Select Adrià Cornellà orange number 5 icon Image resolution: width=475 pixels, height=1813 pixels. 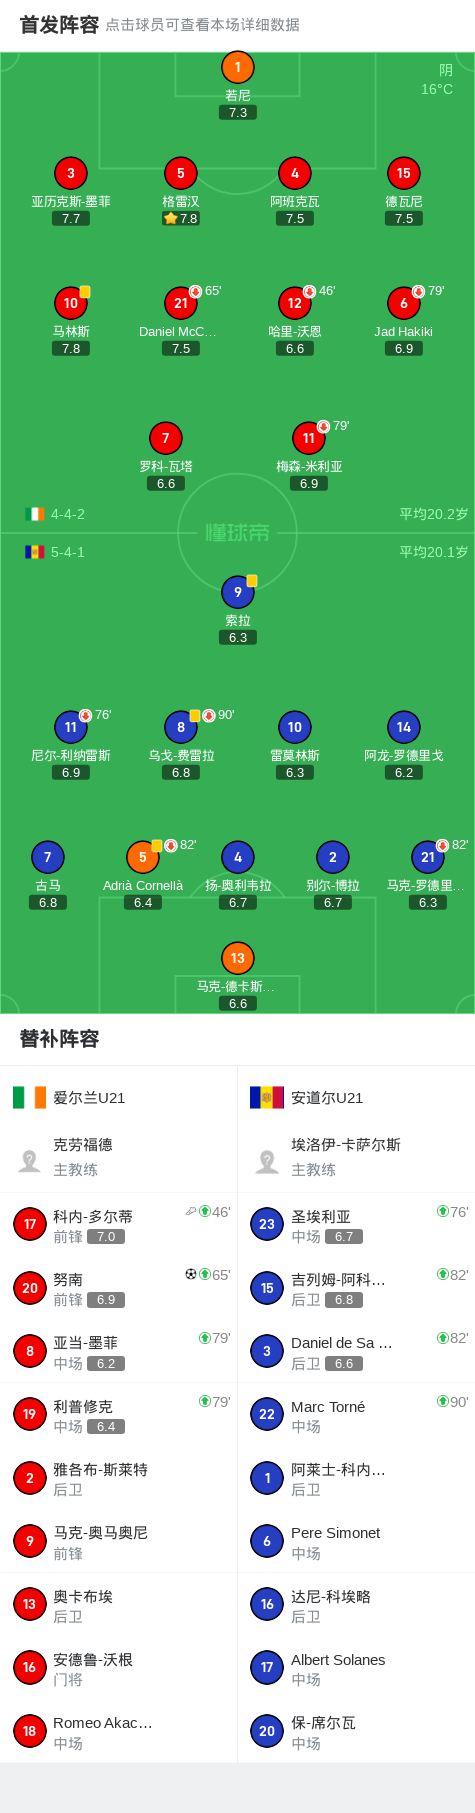[x=143, y=857]
